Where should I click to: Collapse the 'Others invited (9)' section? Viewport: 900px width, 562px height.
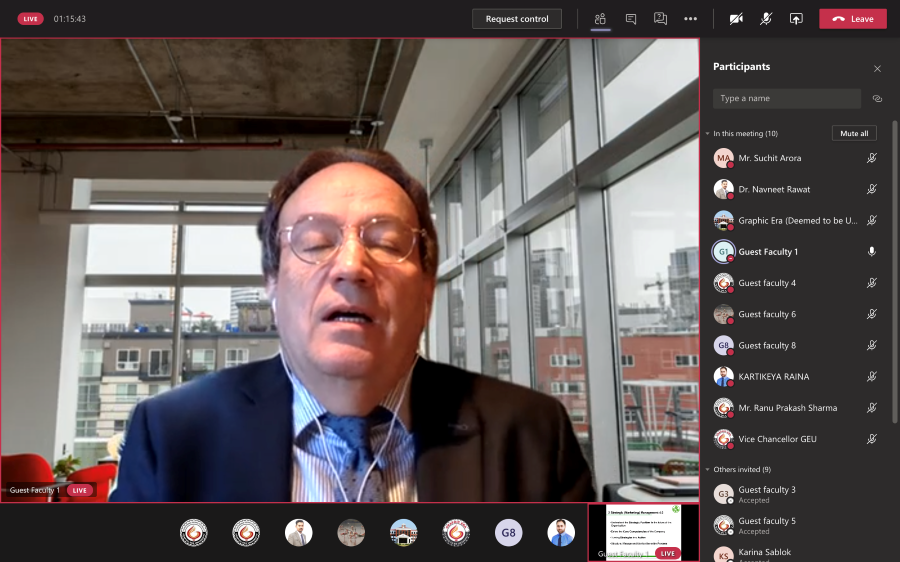(707, 470)
